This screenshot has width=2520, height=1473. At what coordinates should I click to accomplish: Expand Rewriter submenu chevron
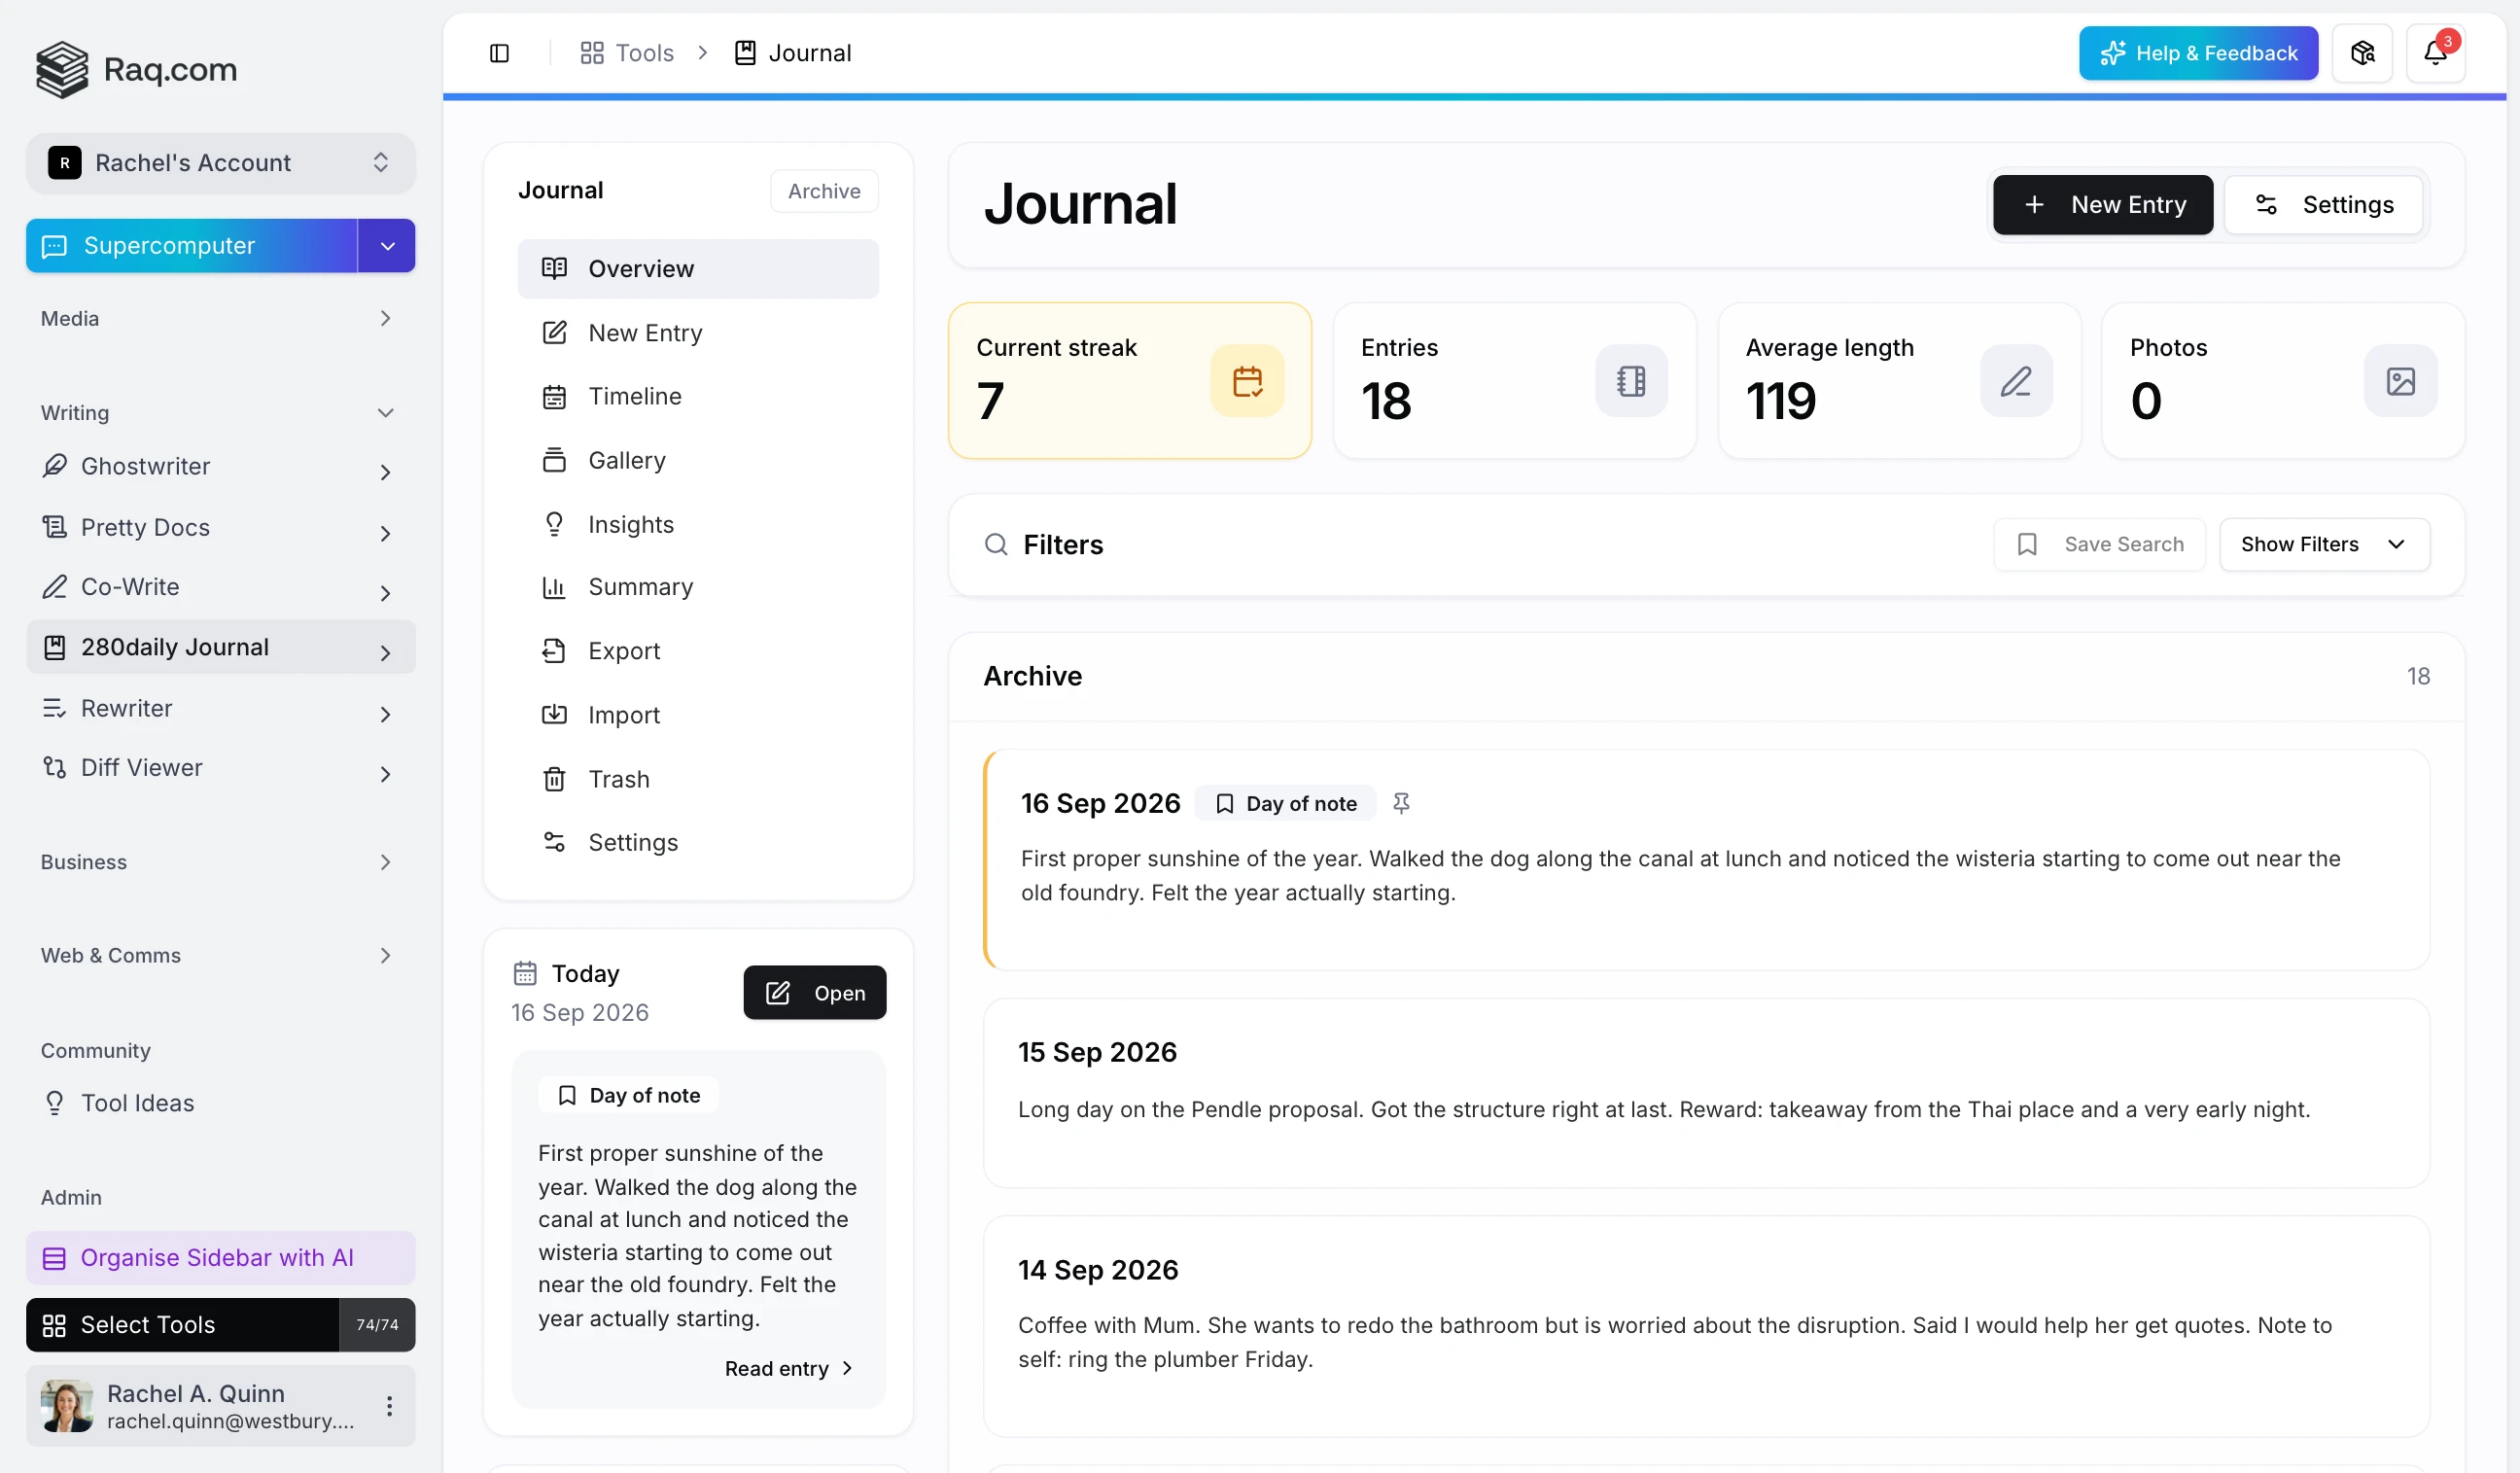(x=385, y=714)
